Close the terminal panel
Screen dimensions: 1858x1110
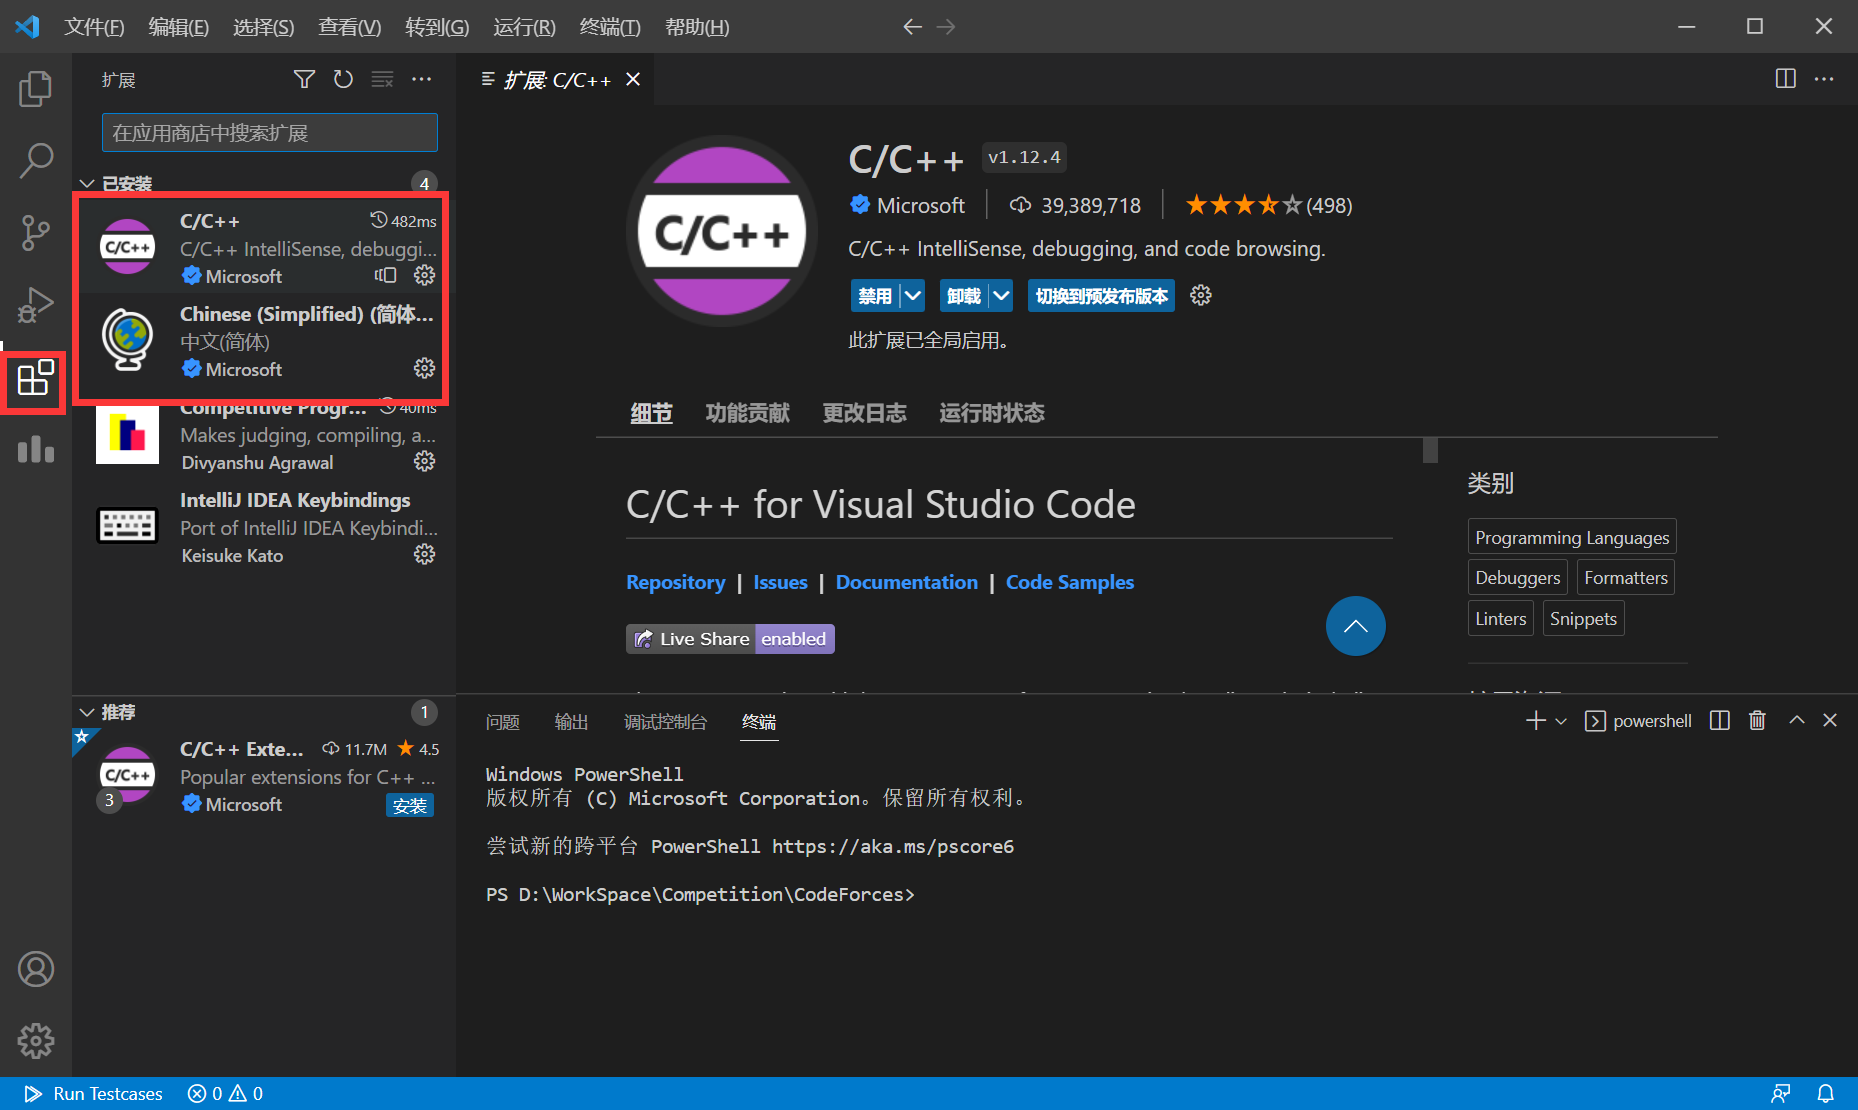pyautogui.click(x=1830, y=720)
